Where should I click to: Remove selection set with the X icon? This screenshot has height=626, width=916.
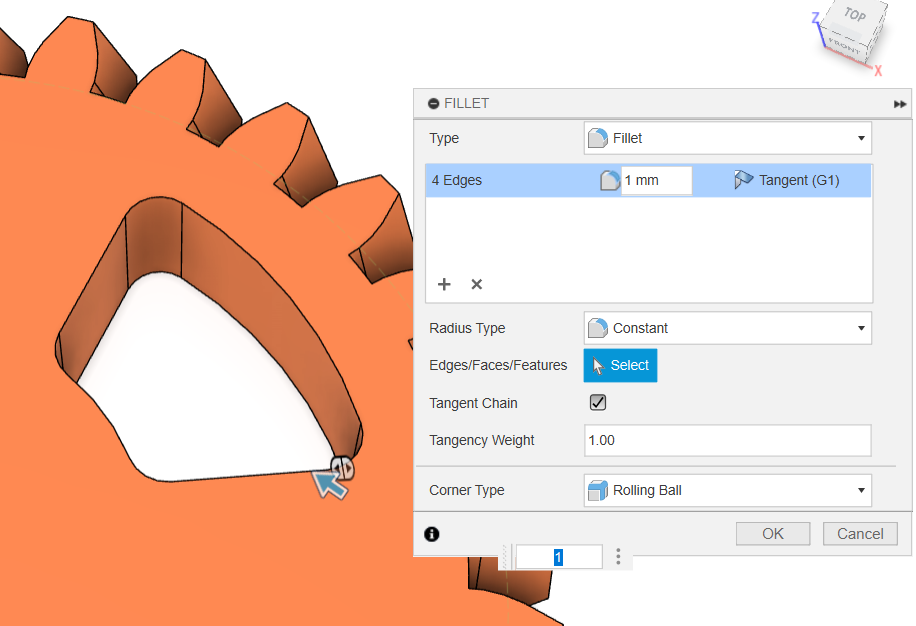477,284
